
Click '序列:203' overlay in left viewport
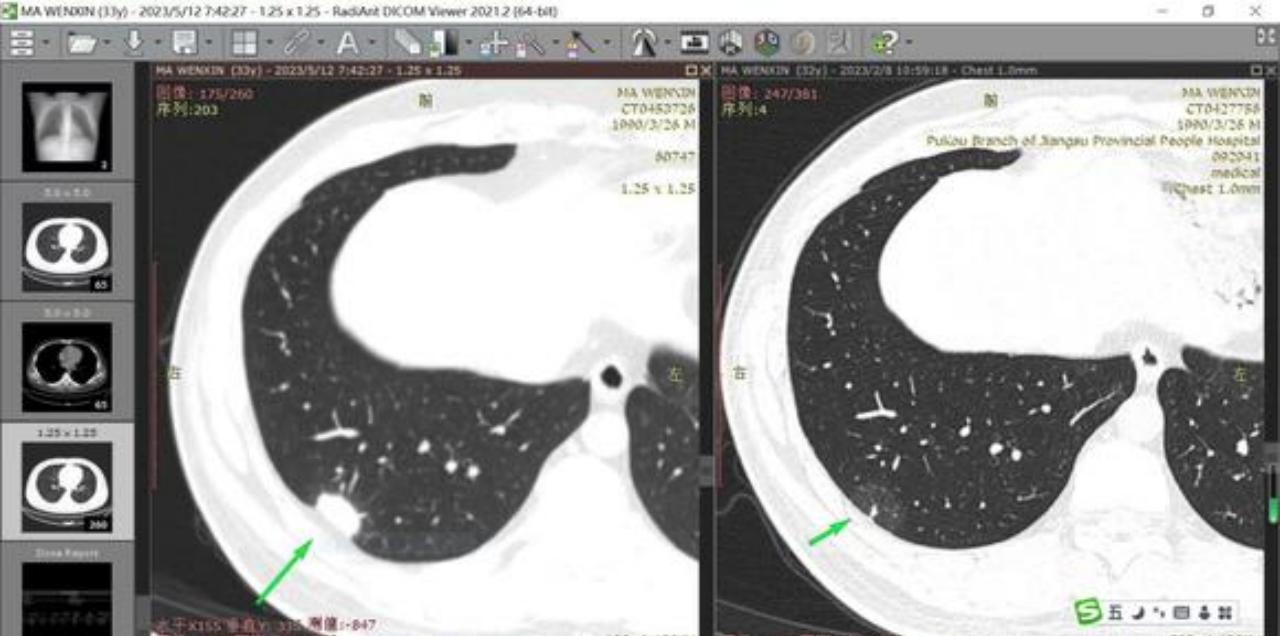(x=187, y=109)
